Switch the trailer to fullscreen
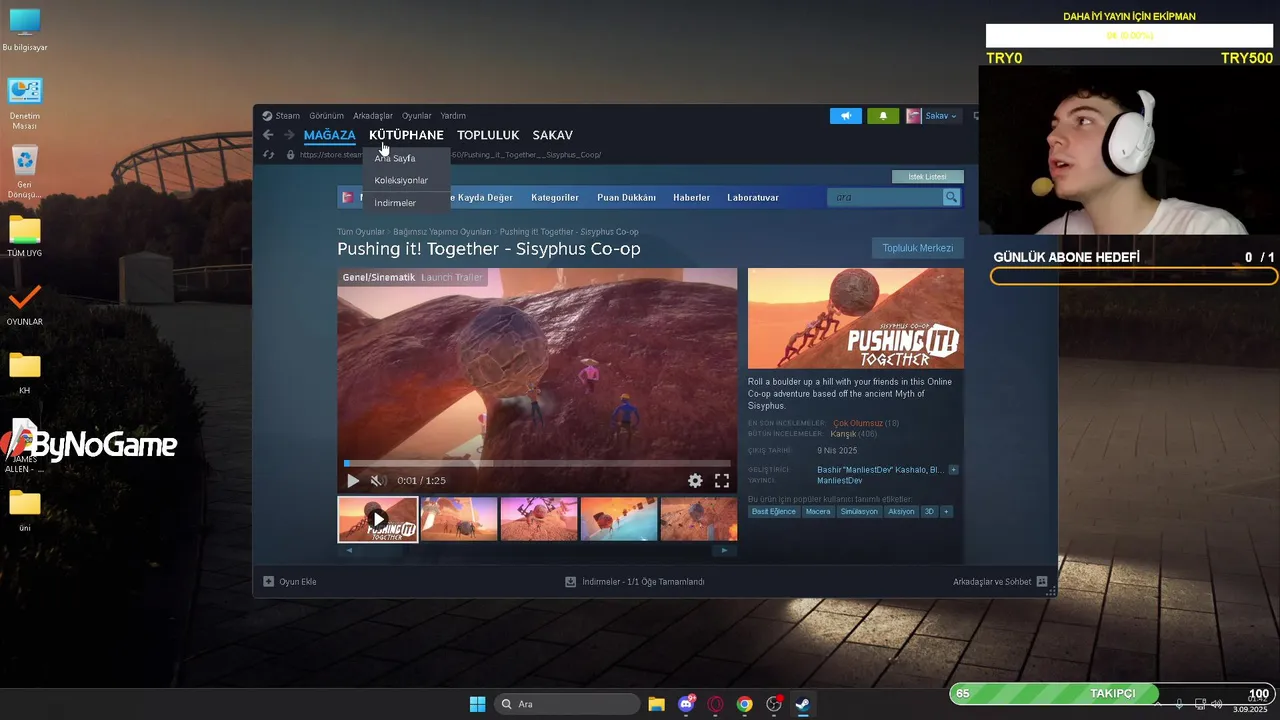The height and width of the screenshot is (720, 1280). [x=722, y=481]
